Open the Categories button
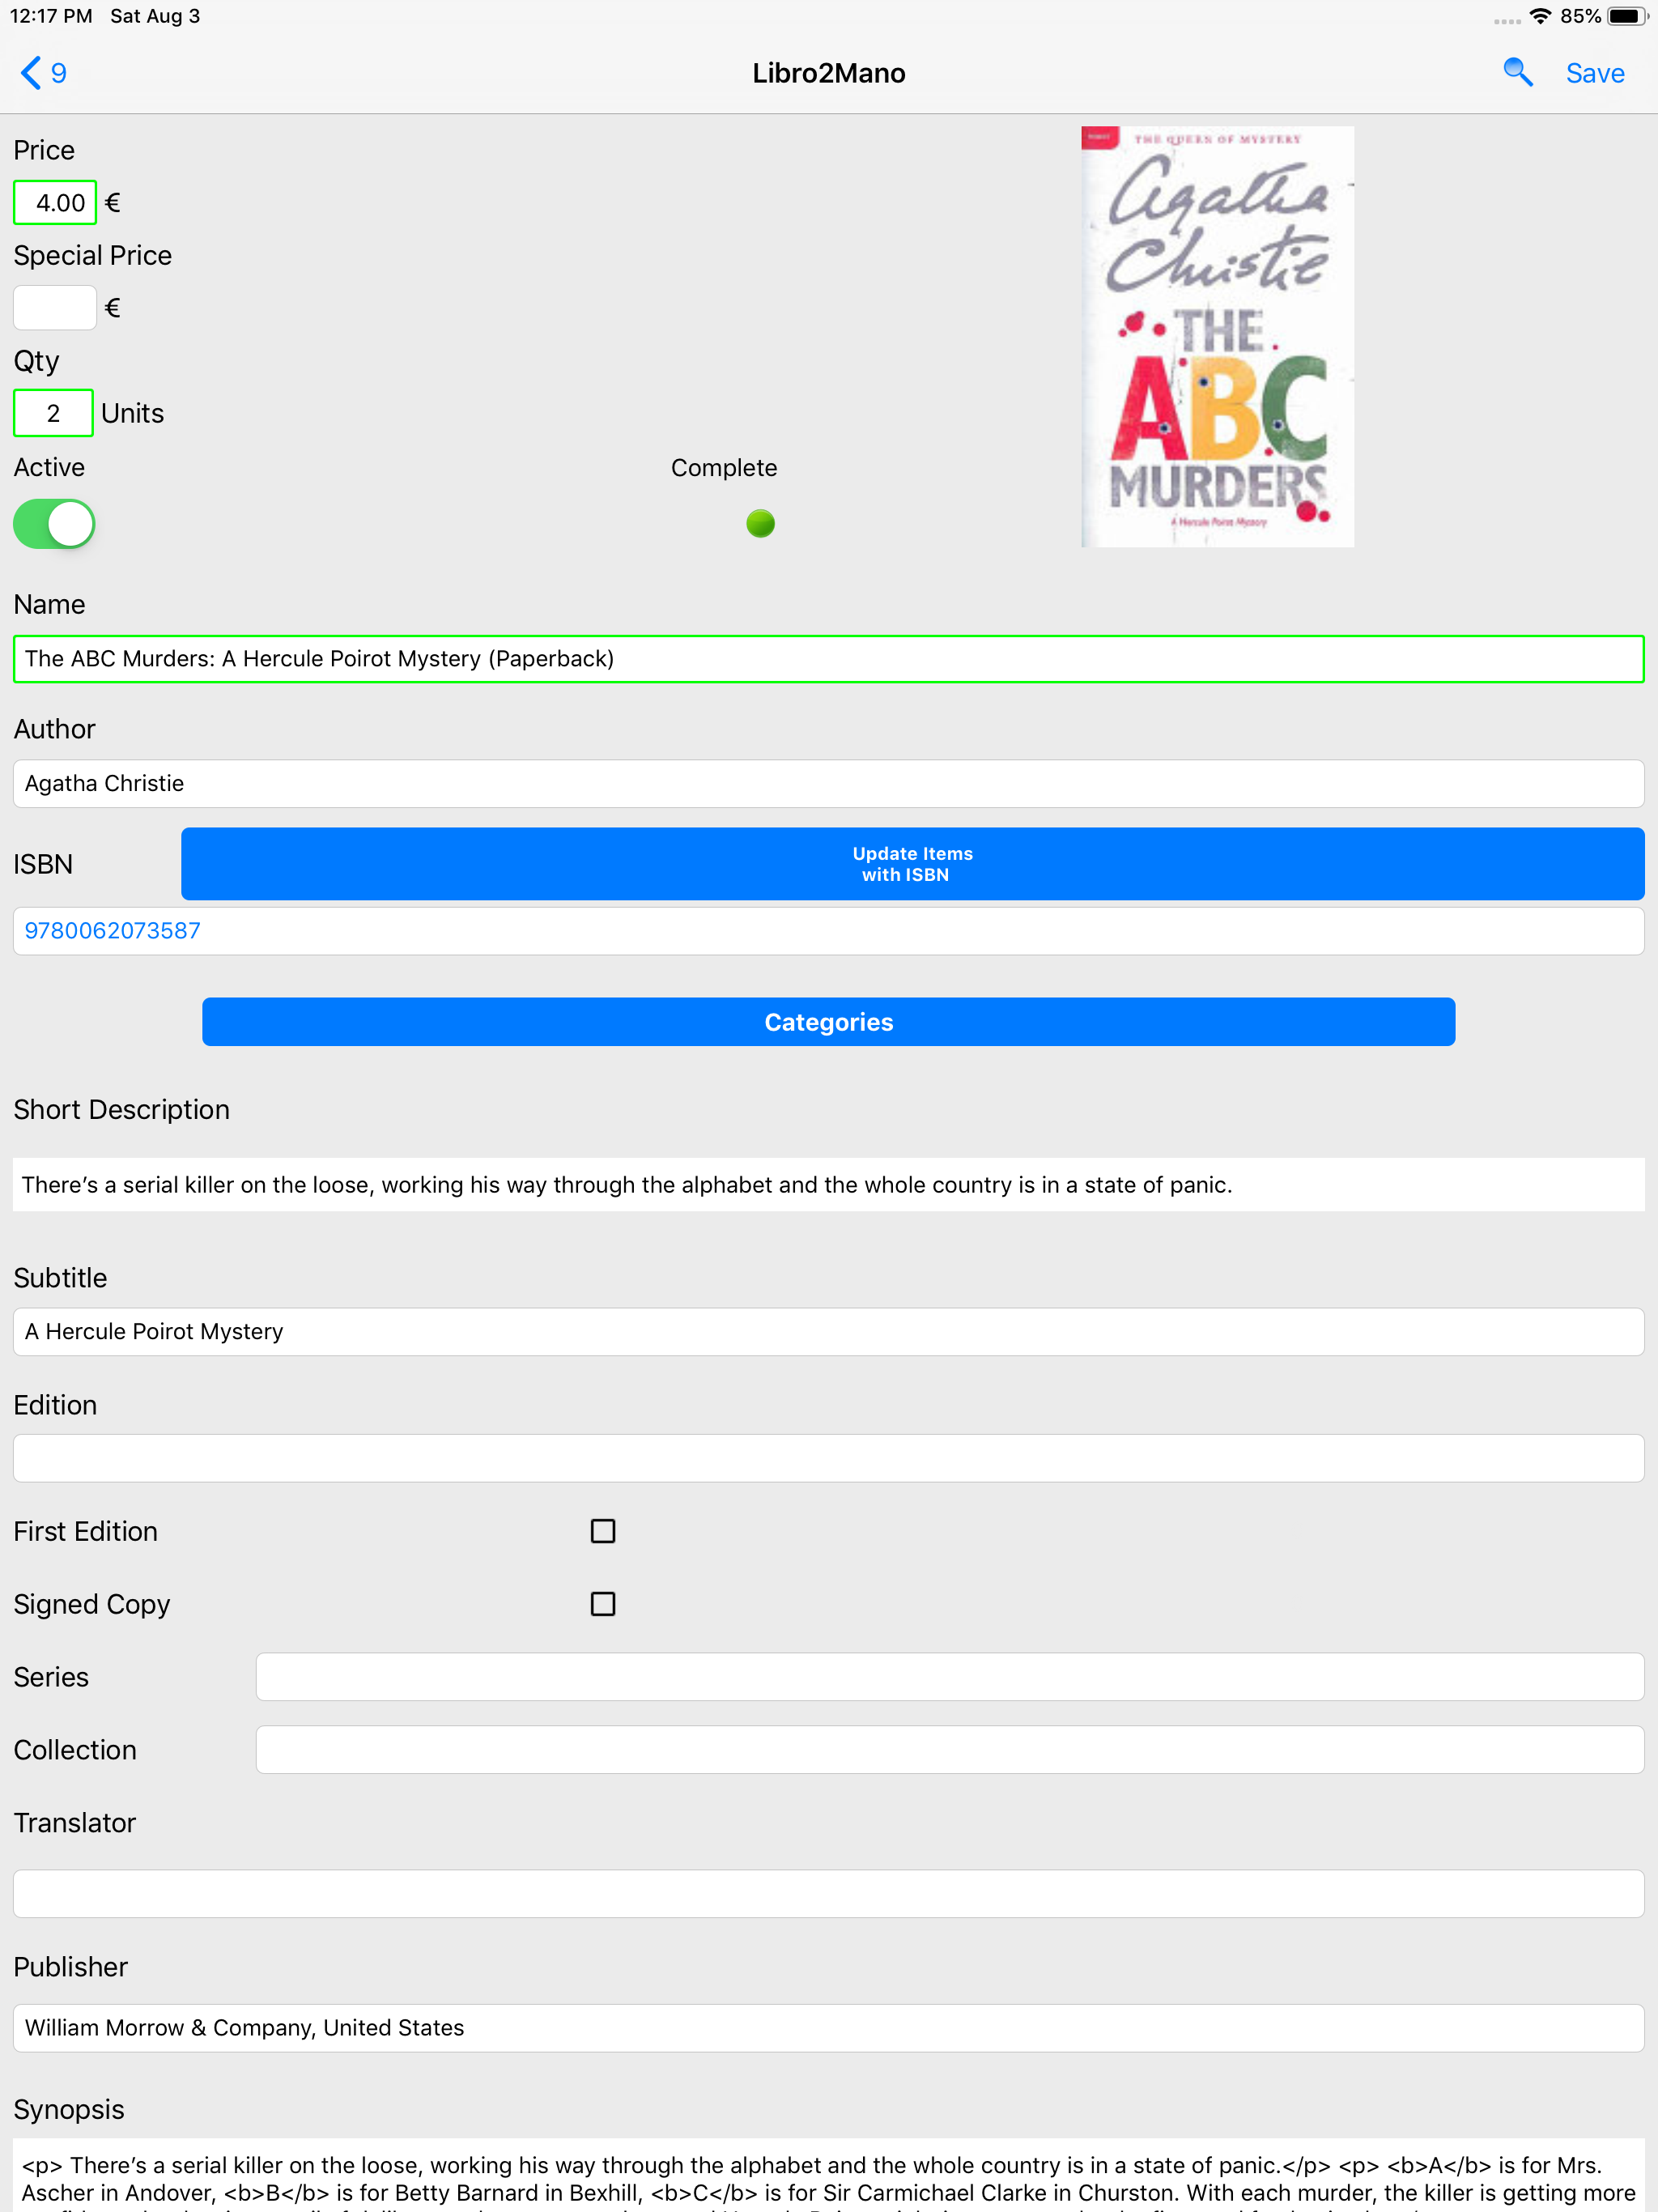 point(828,1022)
